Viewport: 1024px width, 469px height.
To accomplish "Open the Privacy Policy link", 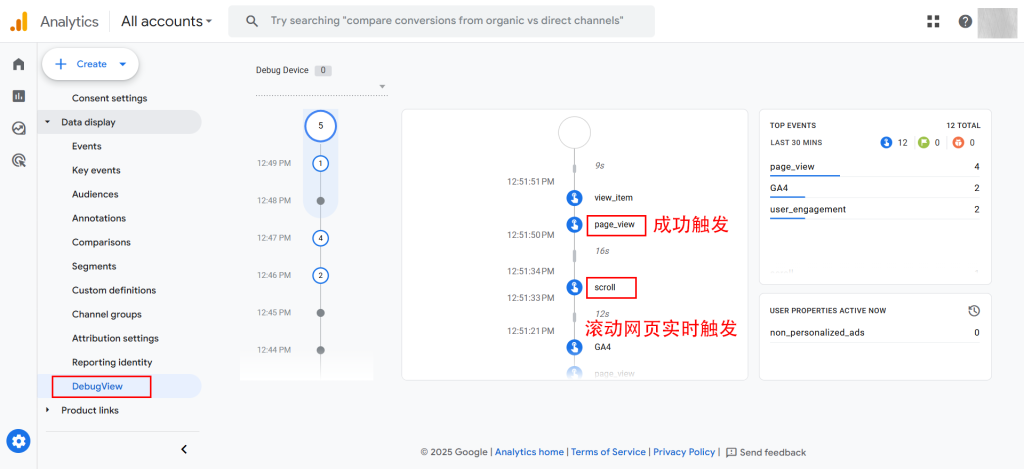I will pos(684,452).
